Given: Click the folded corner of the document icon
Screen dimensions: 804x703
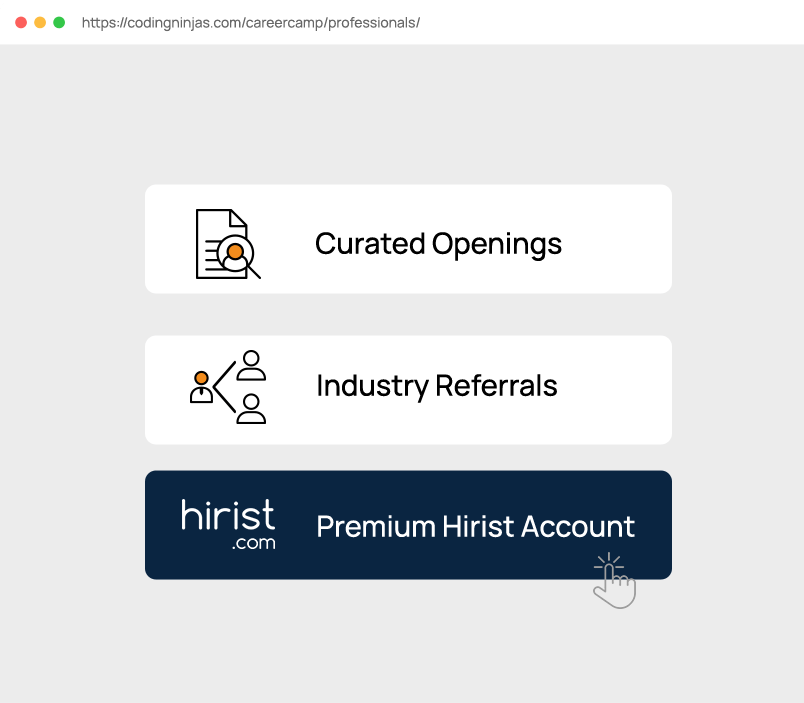Looking at the screenshot, I should coord(238,217).
